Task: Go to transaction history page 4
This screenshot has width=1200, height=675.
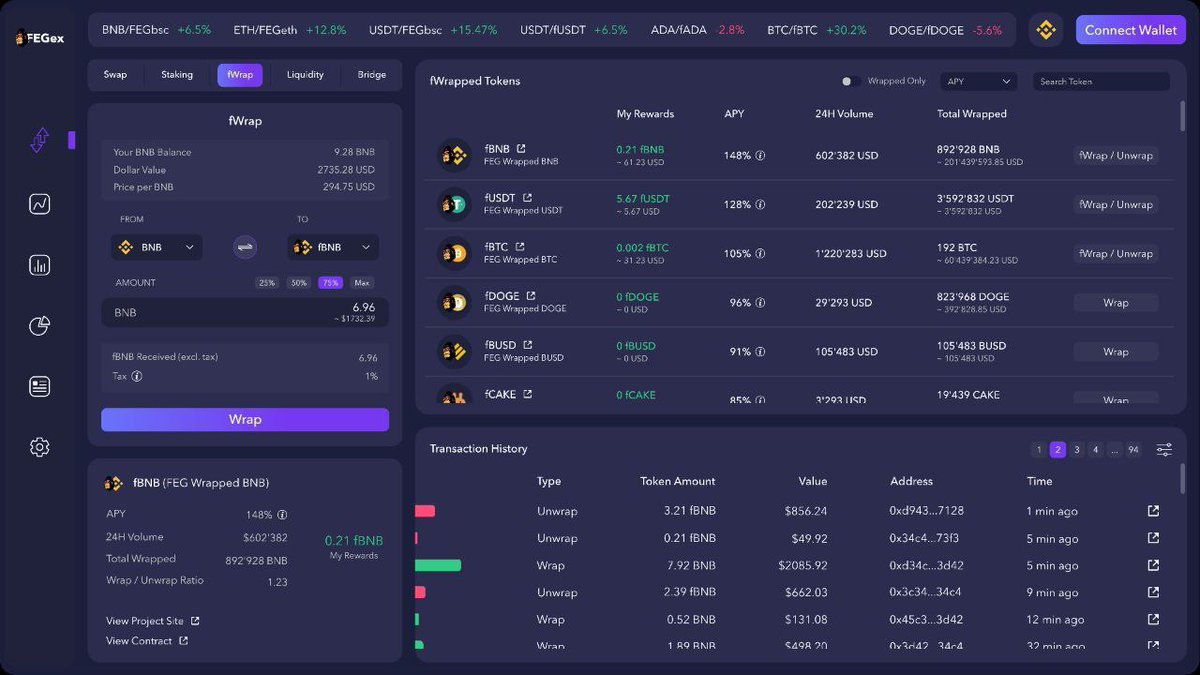Action: 1096,450
